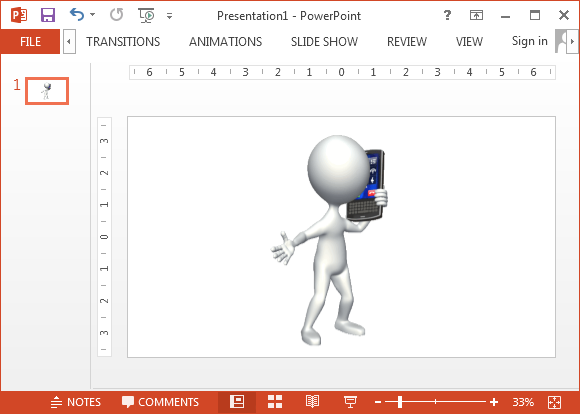This screenshot has width=580, height=414.
Task: Toggle the NOTES pane
Action: click(x=75, y=402)
